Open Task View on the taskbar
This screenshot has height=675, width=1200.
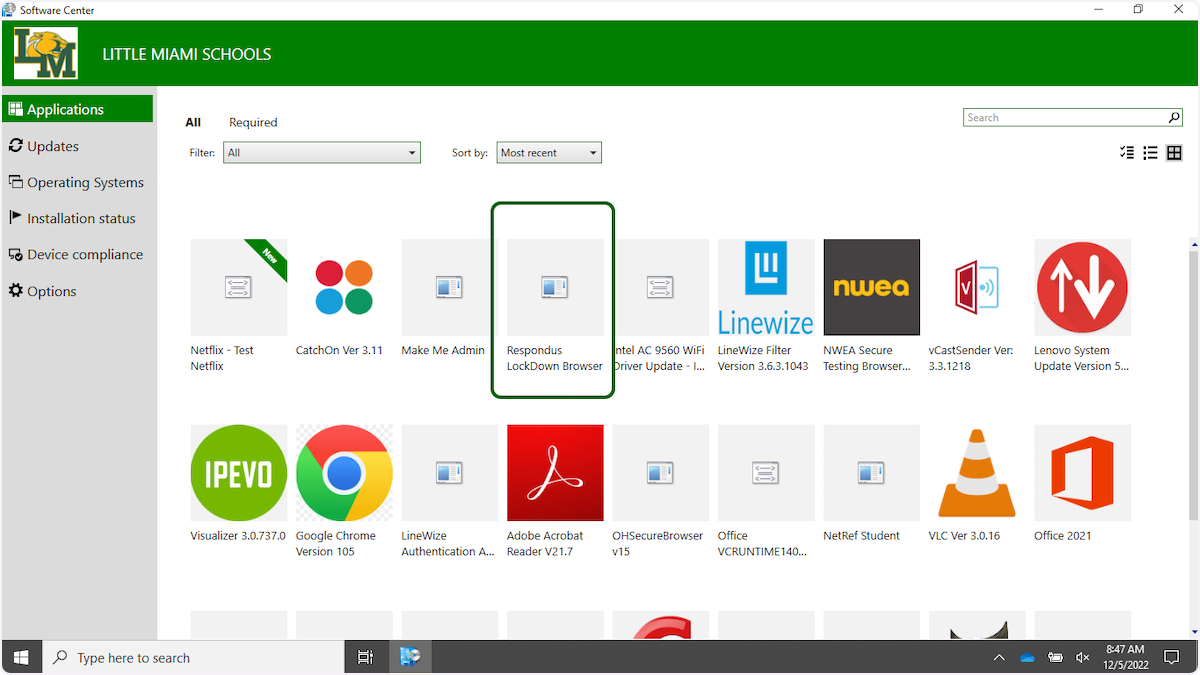click(x=365, y=657)
